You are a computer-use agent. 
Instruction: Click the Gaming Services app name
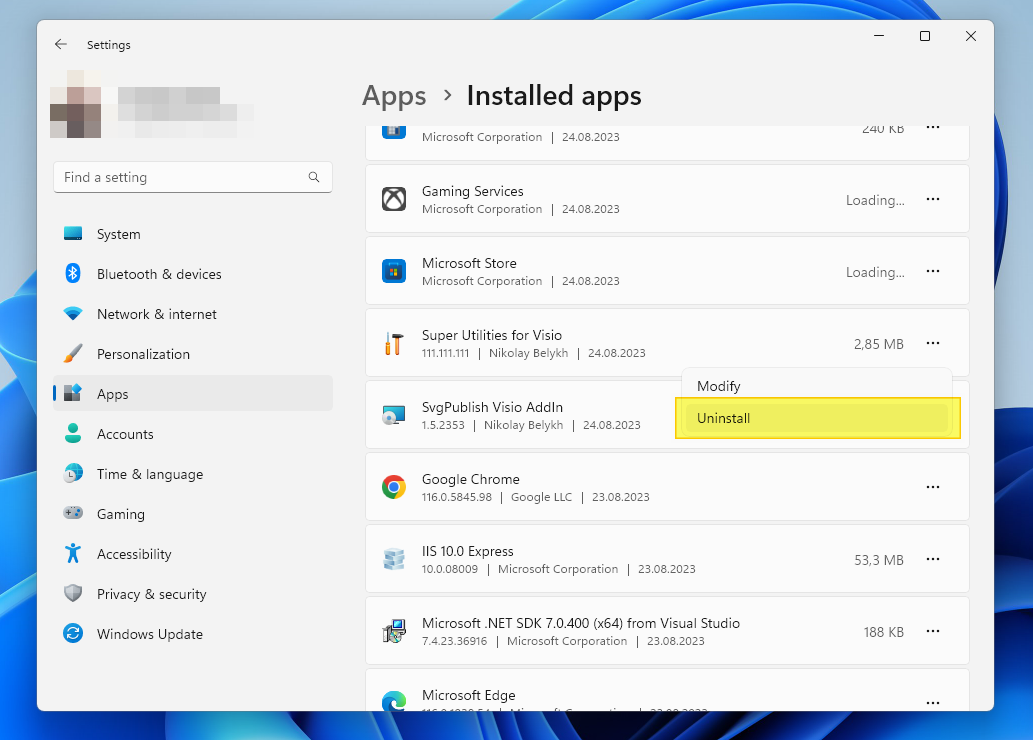(x=472, y=191)
